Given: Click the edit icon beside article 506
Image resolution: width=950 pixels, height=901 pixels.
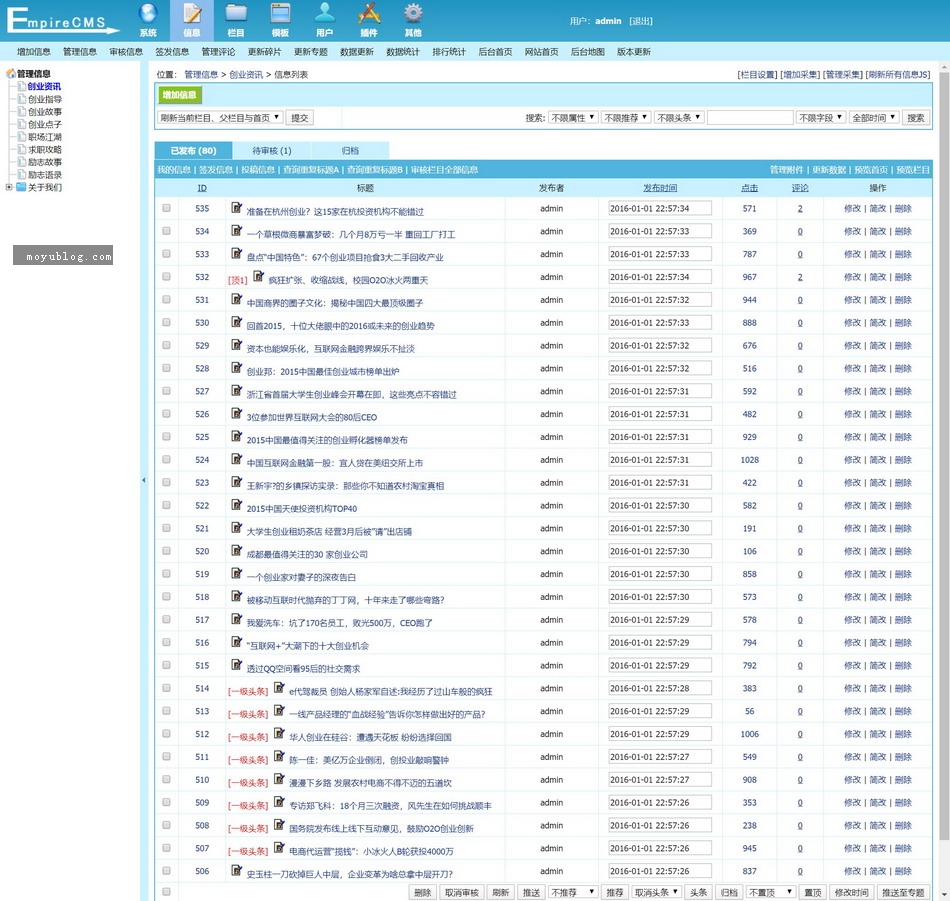Looking at the screenshot, I should (x=237, y=871).
